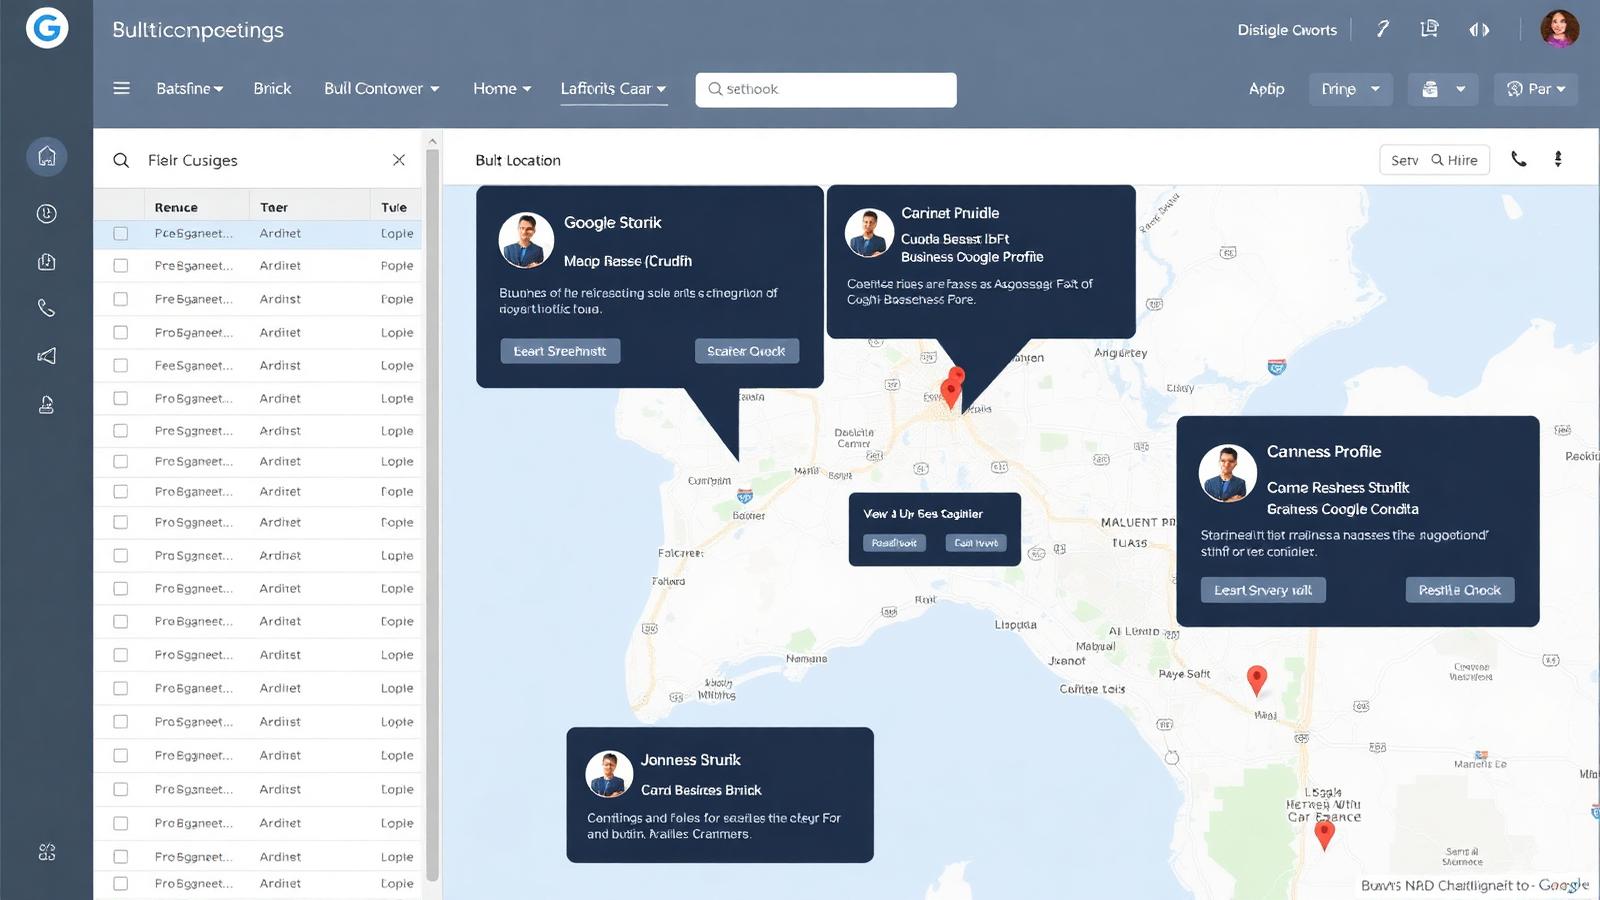The image size is (1600, 900).
Task: Click the Scaler Qiock button
Action: coord(746,351)
